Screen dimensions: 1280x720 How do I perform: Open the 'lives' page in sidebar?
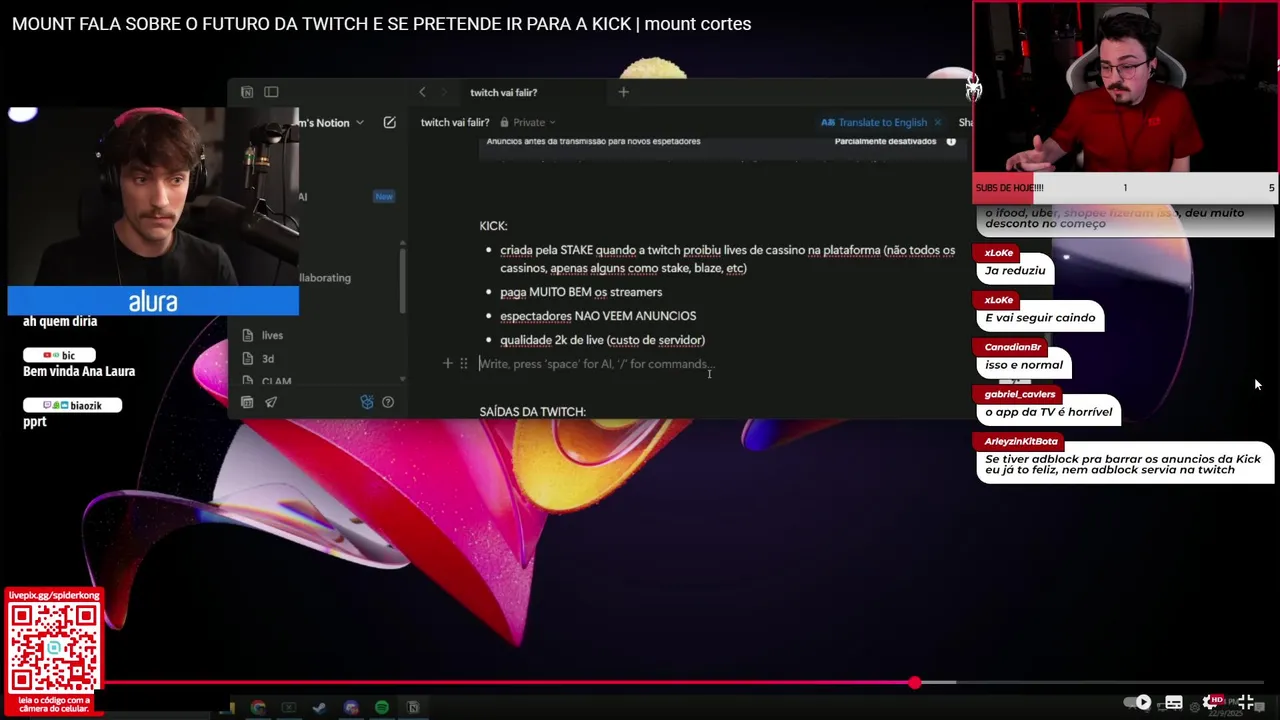272,336
